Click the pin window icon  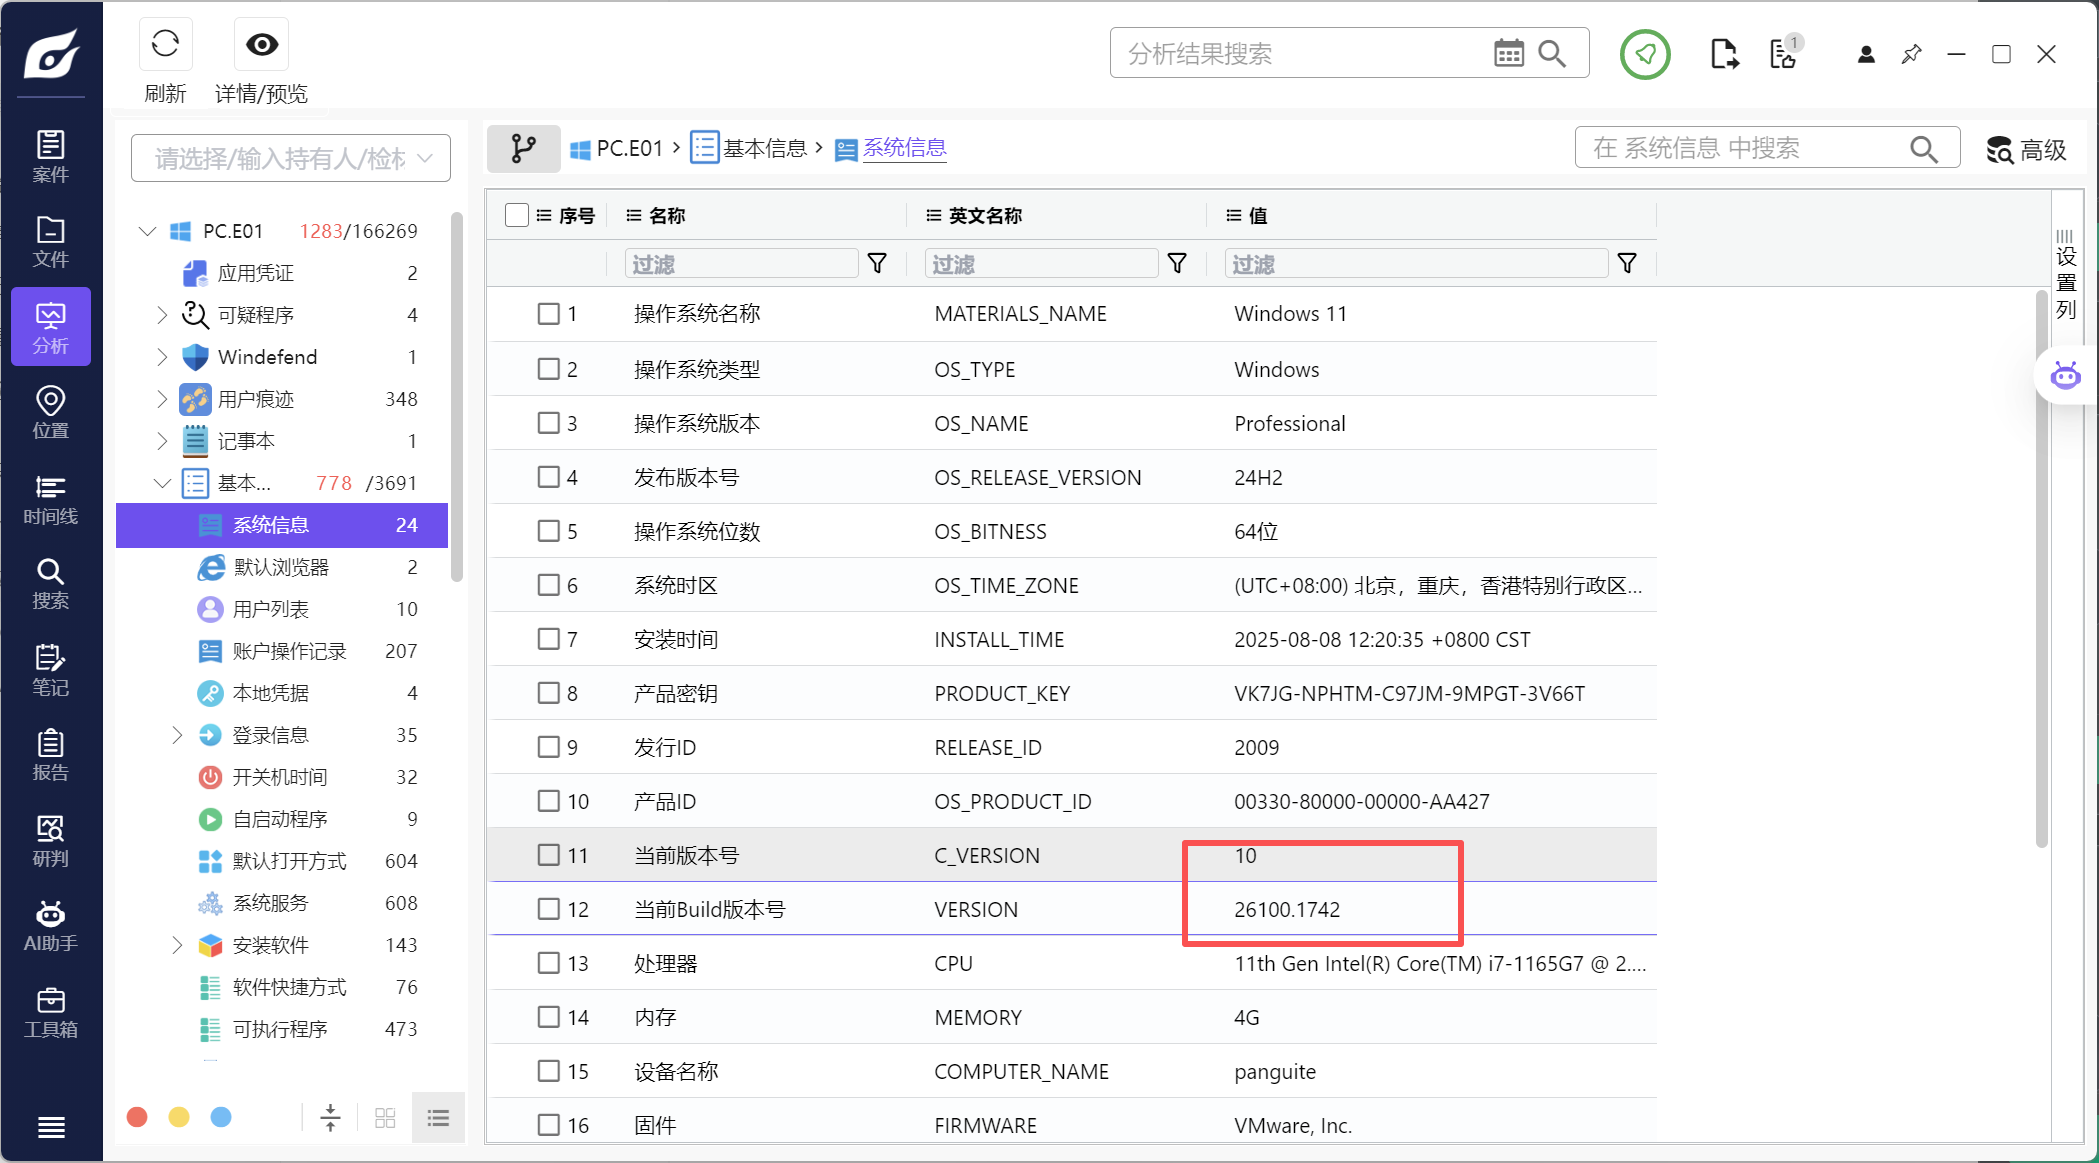click(x=1911, y=54)
